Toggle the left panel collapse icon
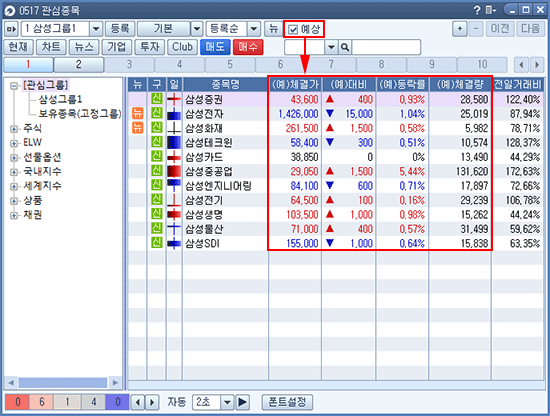 [11, 29]
